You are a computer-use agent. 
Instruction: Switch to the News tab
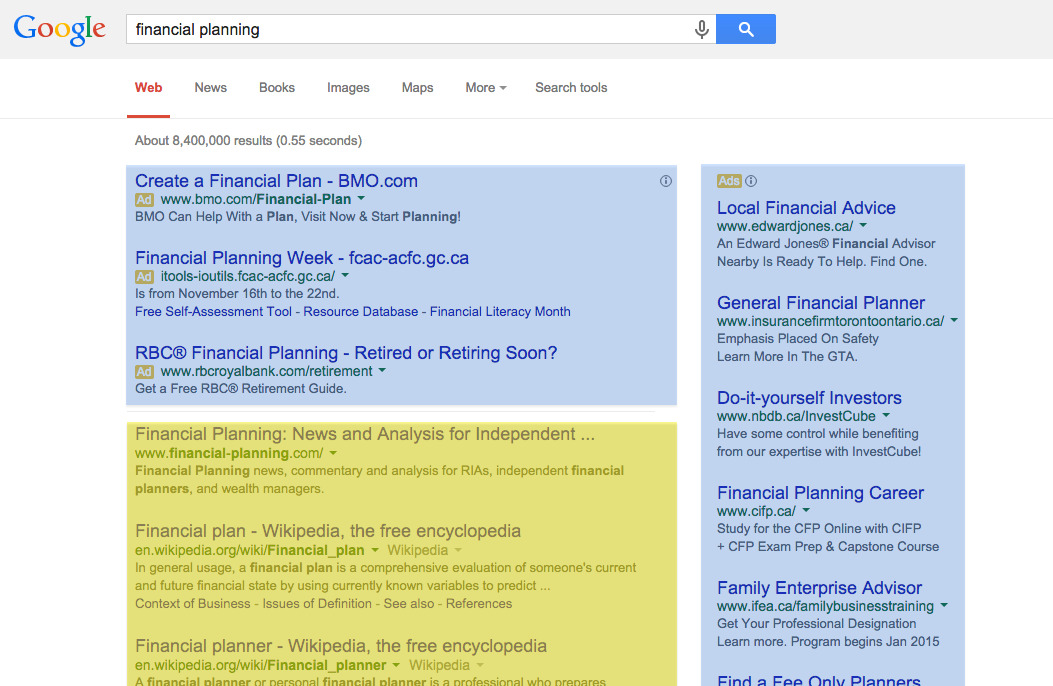211,88
